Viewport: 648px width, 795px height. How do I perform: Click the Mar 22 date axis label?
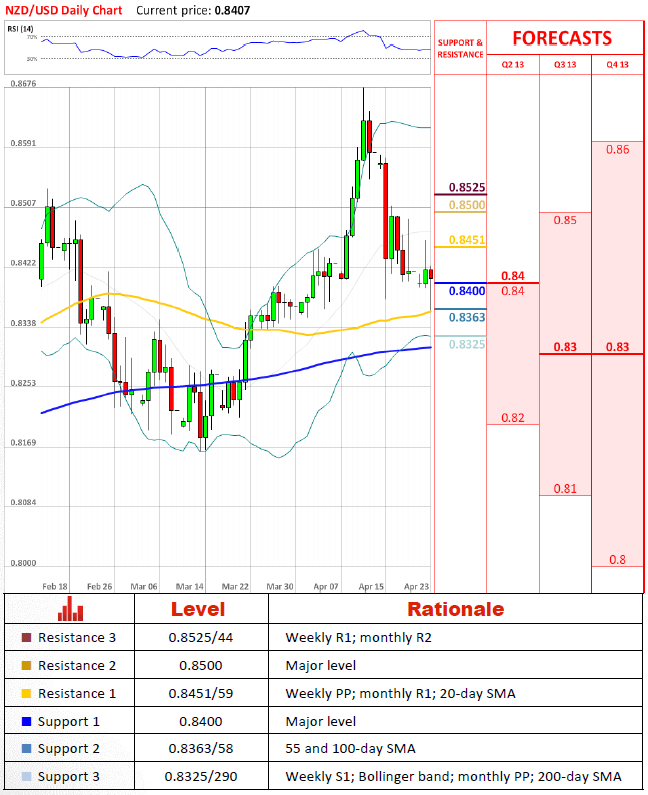click(x=235, y=587)
